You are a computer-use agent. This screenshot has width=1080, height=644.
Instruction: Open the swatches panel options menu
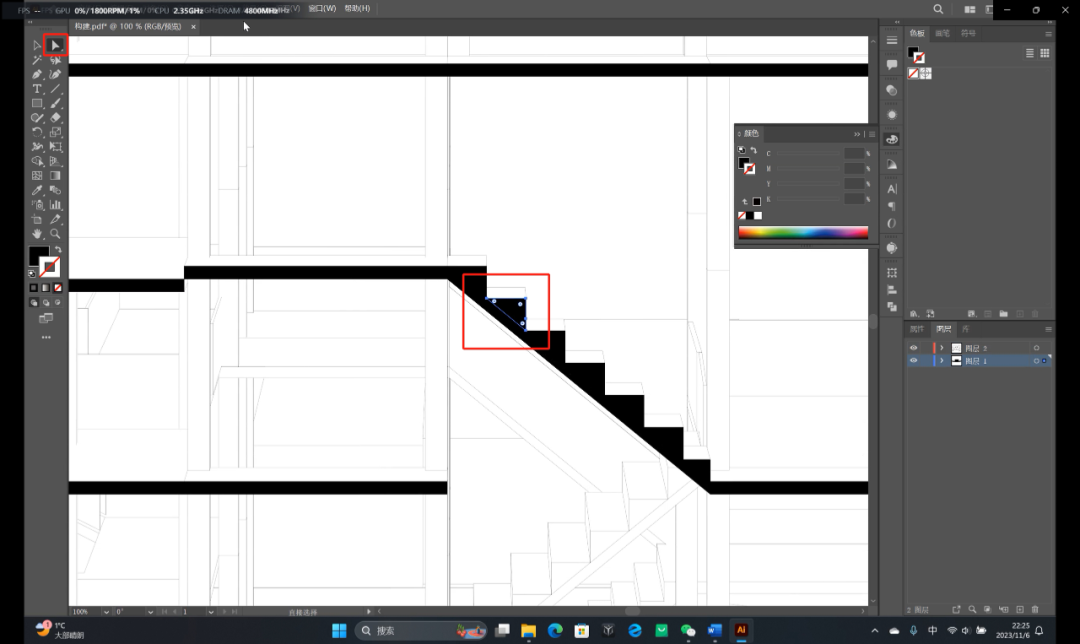pyautogui.click(x=1048, y=34)
